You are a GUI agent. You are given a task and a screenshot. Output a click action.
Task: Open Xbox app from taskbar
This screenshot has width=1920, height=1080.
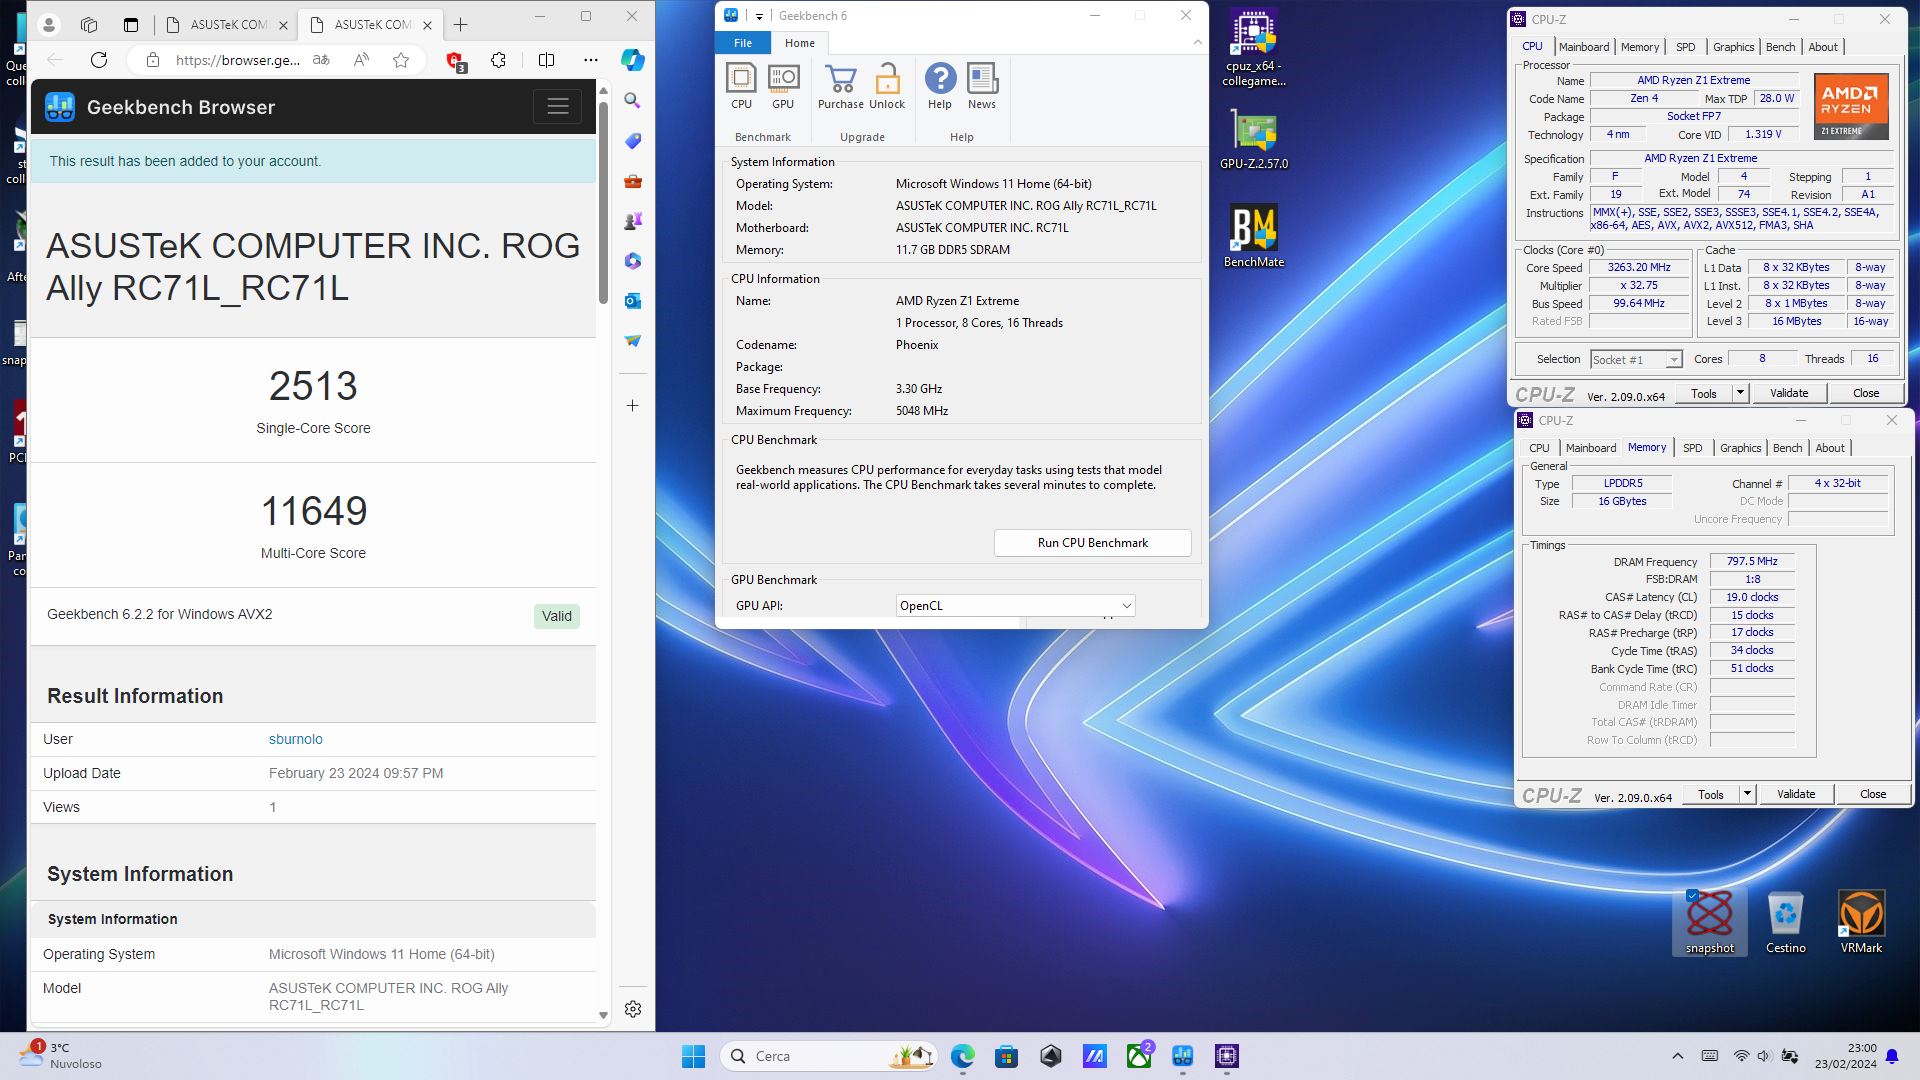1139,1056
